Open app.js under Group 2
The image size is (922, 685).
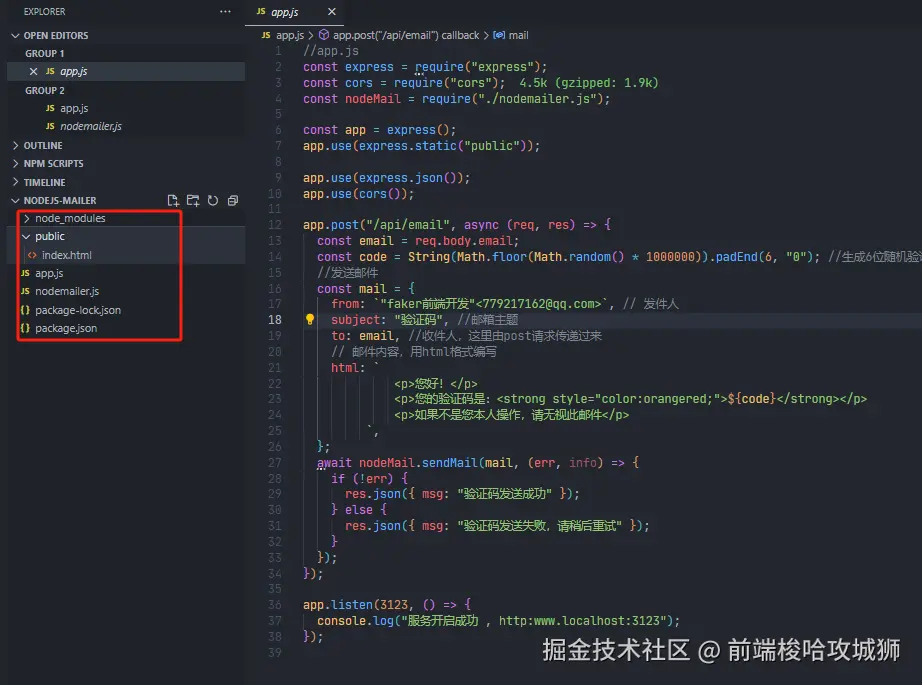(74, 108)
